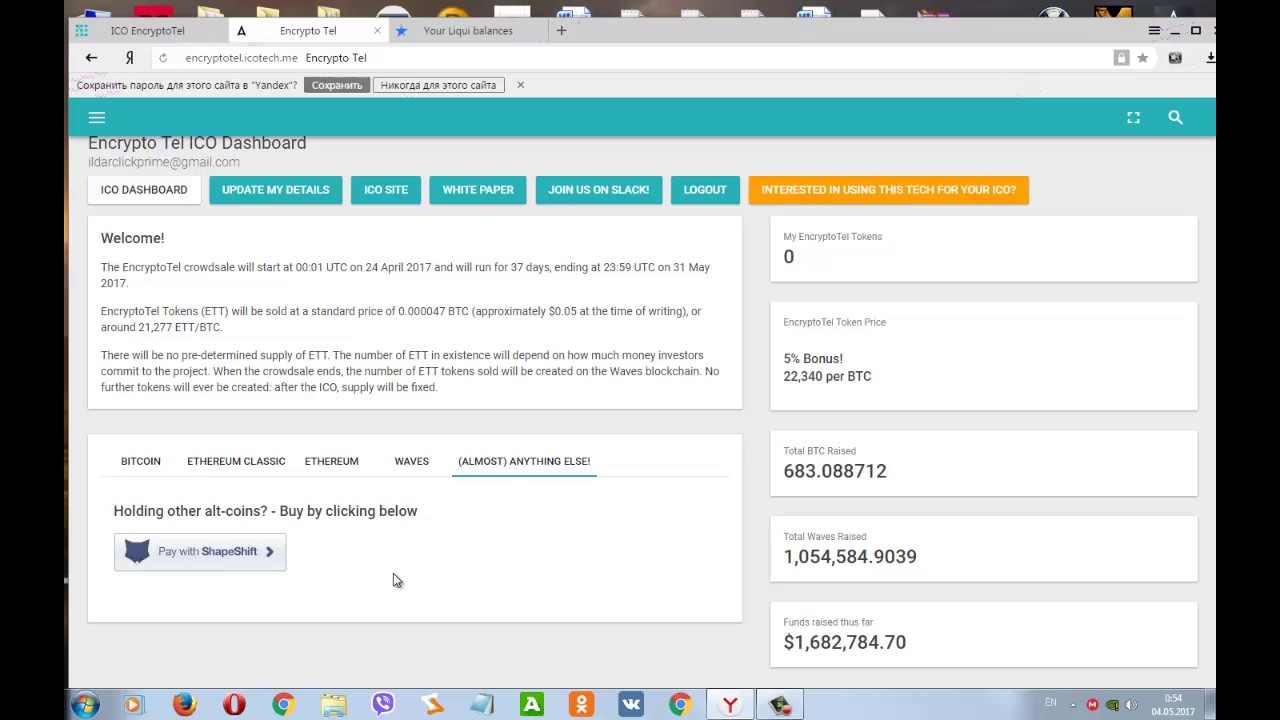Open media player icon in taskbar
Viewport: 1280px width, 720px height.
click(x=134, y=705)
